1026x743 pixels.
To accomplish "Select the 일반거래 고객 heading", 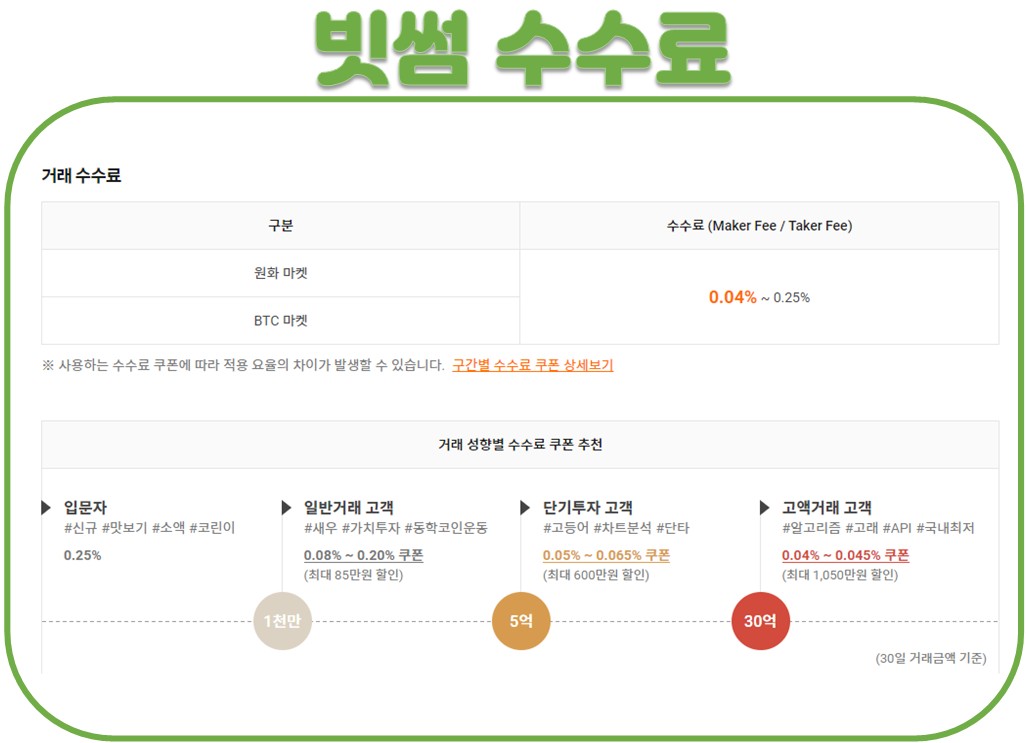I will coord(349,508).
